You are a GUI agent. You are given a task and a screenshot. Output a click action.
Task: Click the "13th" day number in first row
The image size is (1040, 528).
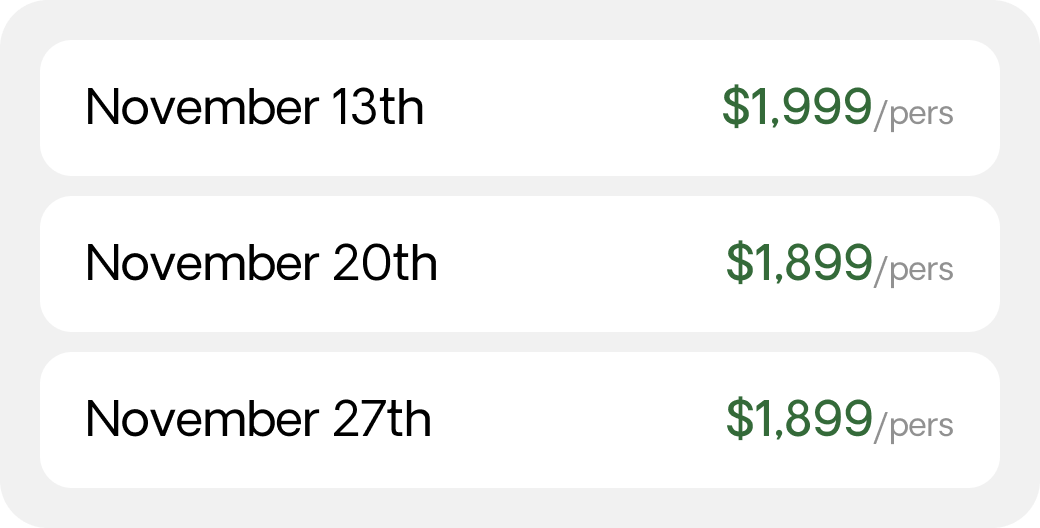click(x=377, y=107)
